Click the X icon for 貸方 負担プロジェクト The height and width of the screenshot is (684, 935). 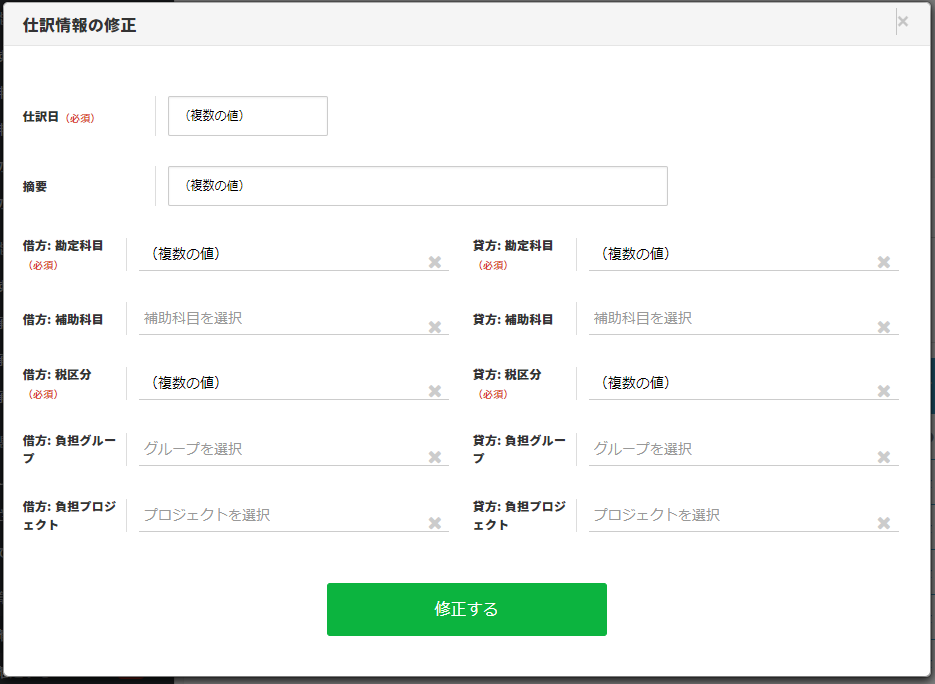(884, 523)
